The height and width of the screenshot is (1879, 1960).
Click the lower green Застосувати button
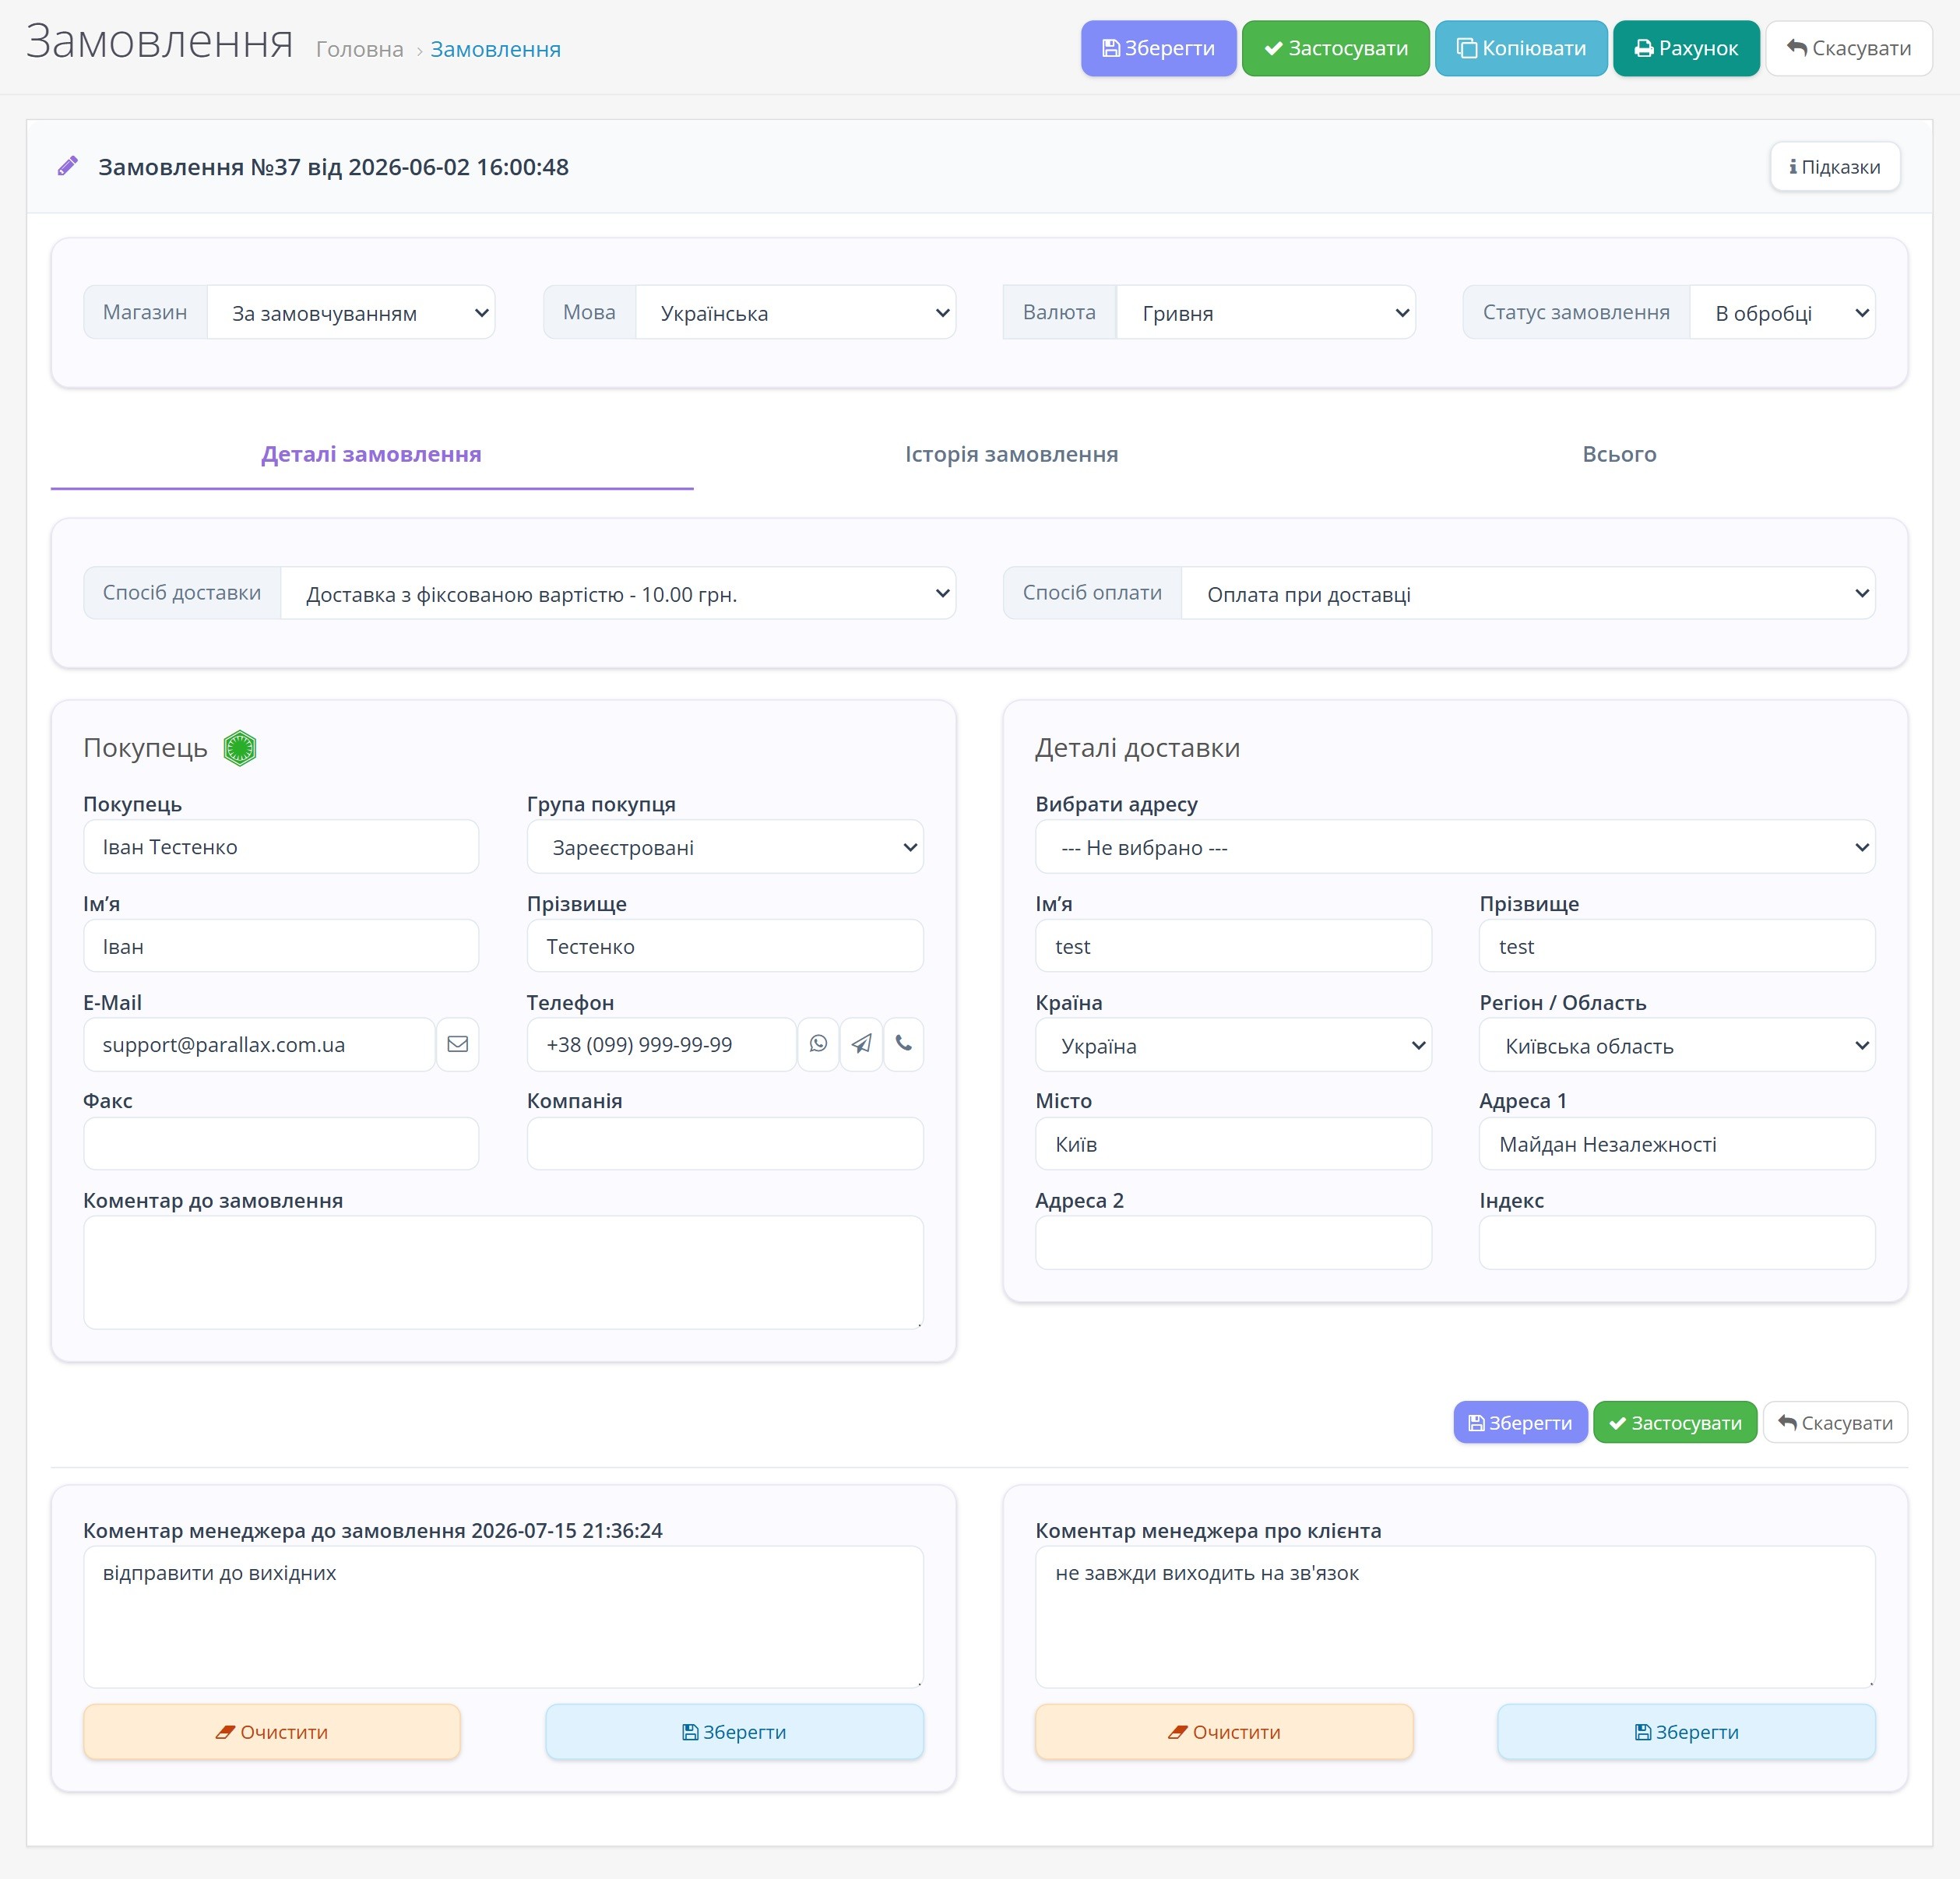coord(1675,1422)
